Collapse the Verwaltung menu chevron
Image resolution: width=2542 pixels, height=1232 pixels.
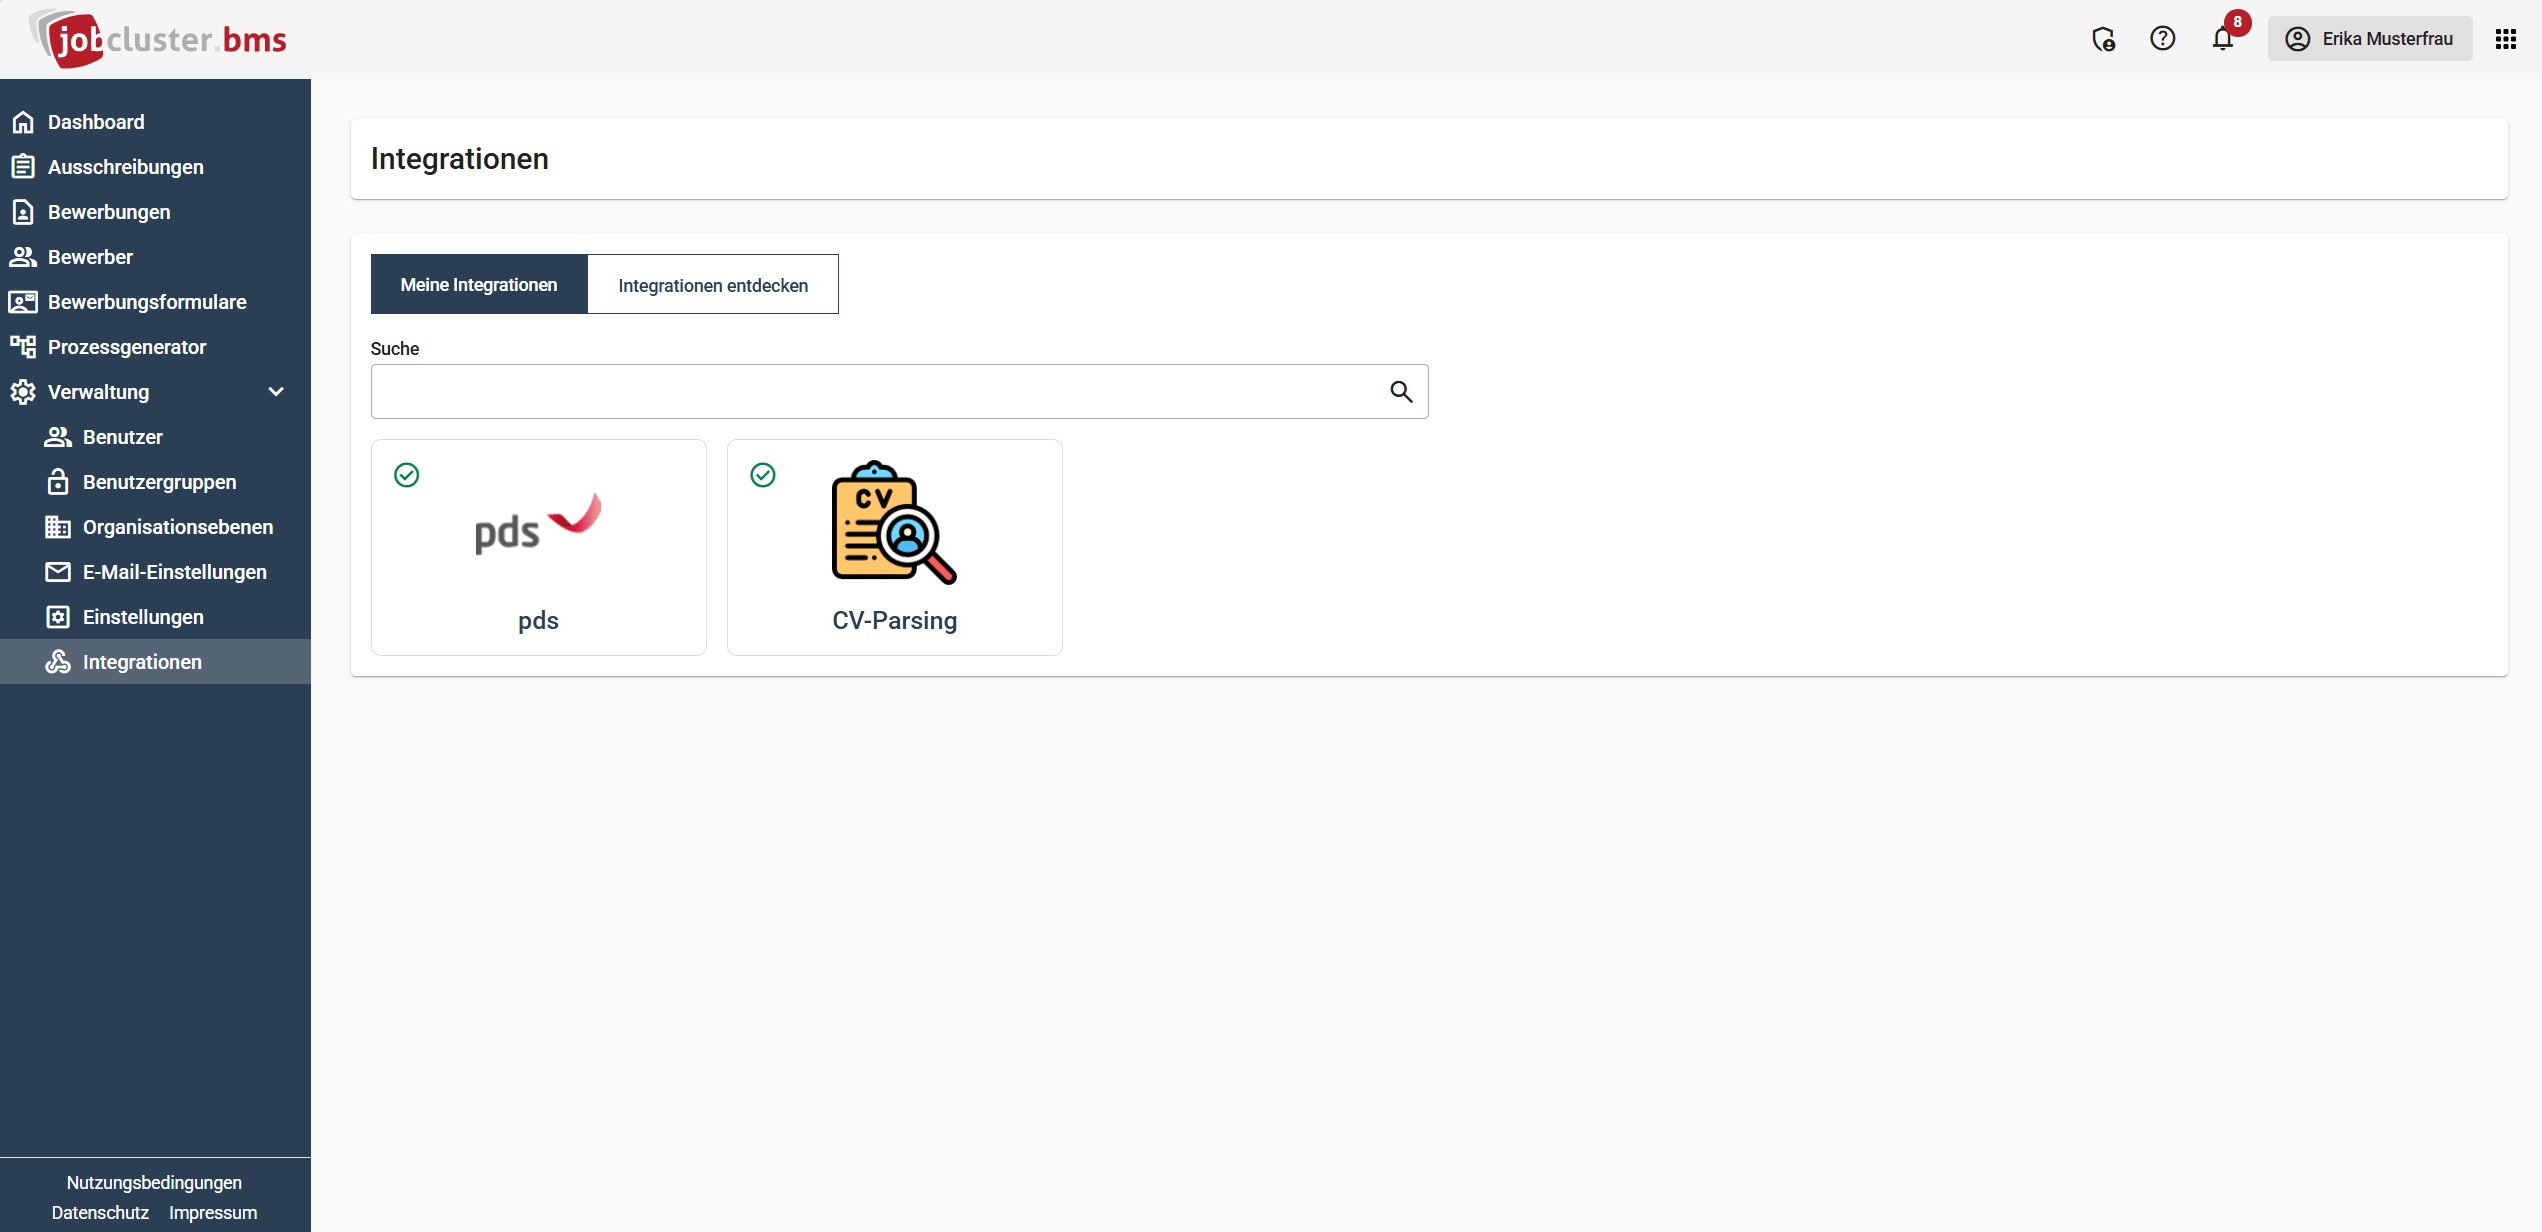[x=276, y=392]
